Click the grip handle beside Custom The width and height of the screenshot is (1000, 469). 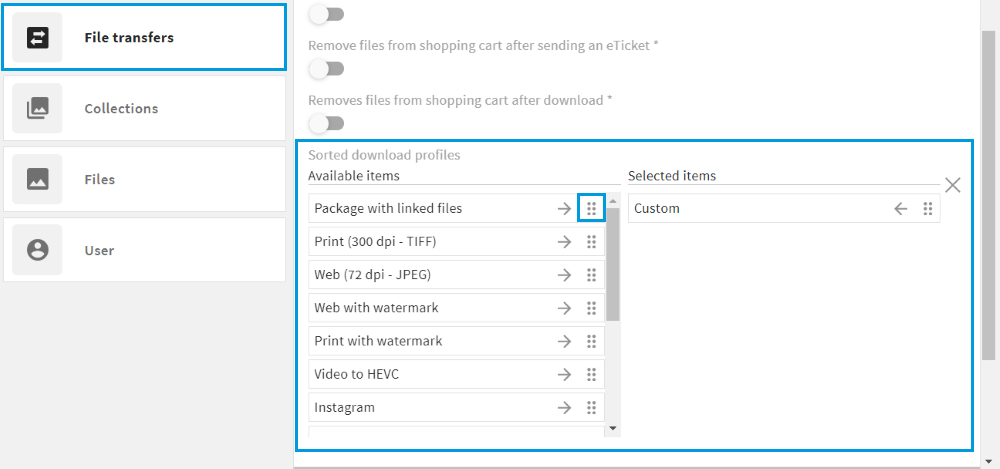click(928, 209)
